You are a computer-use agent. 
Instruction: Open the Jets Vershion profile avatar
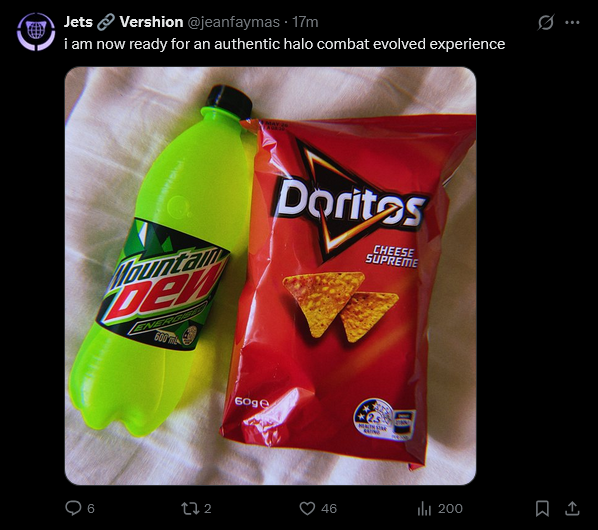click(x=36, y=32)
